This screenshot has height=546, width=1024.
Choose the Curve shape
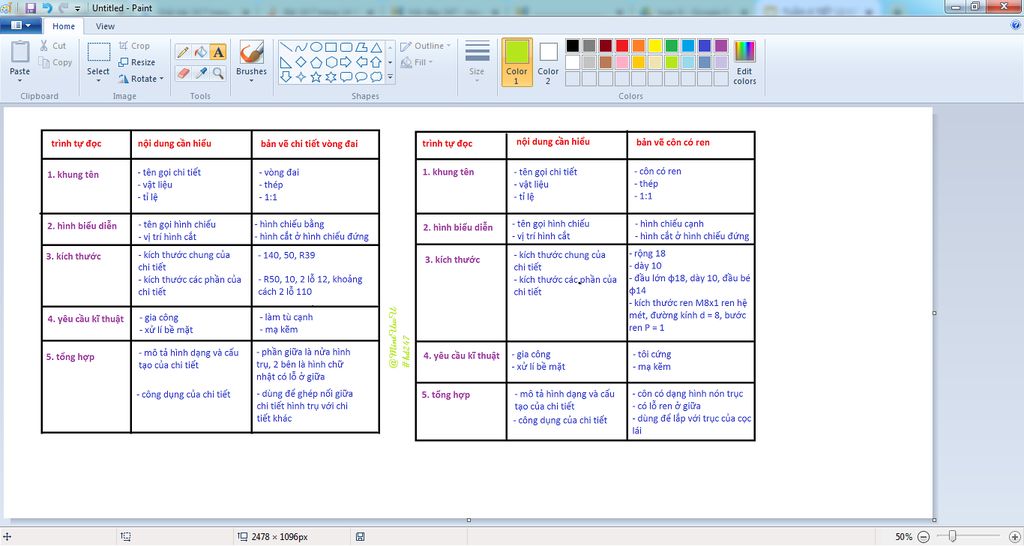[301, 48]
